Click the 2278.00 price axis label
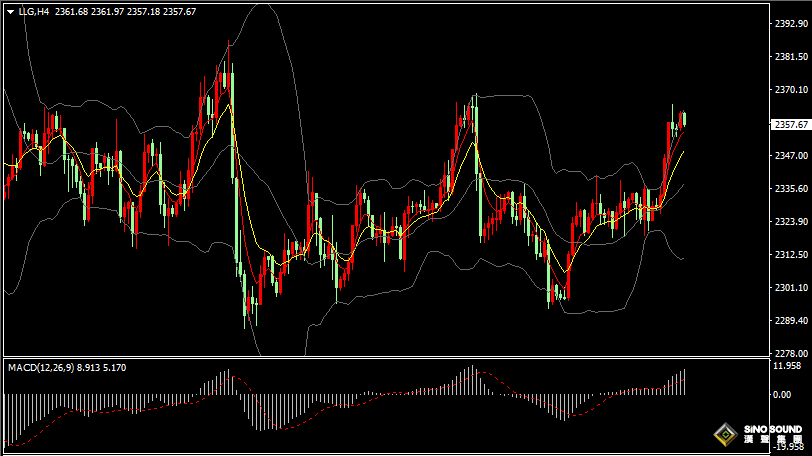This screenshot has width=812, height=456. [789, 353]
